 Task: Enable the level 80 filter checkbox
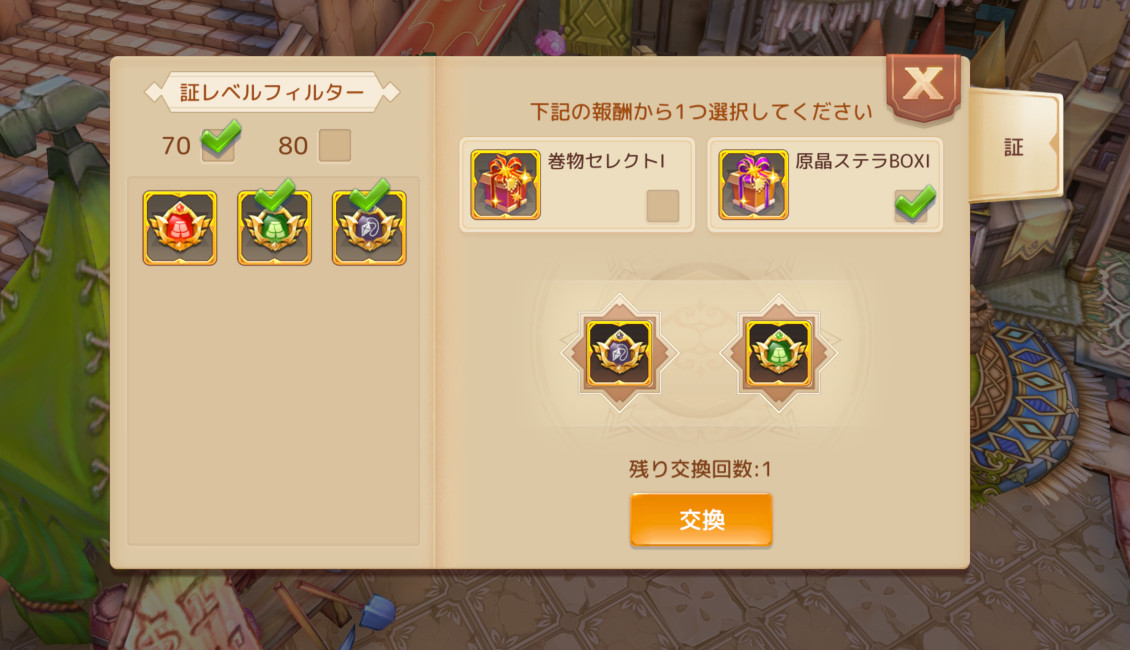(x=334, y=146)
